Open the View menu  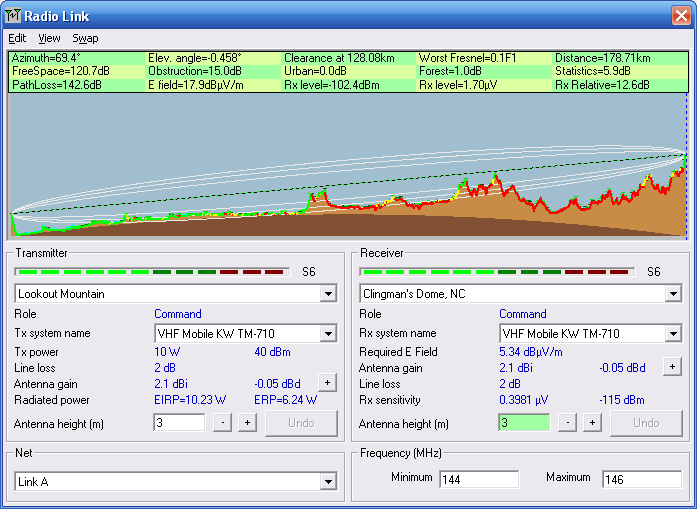(x=49, y=38)
